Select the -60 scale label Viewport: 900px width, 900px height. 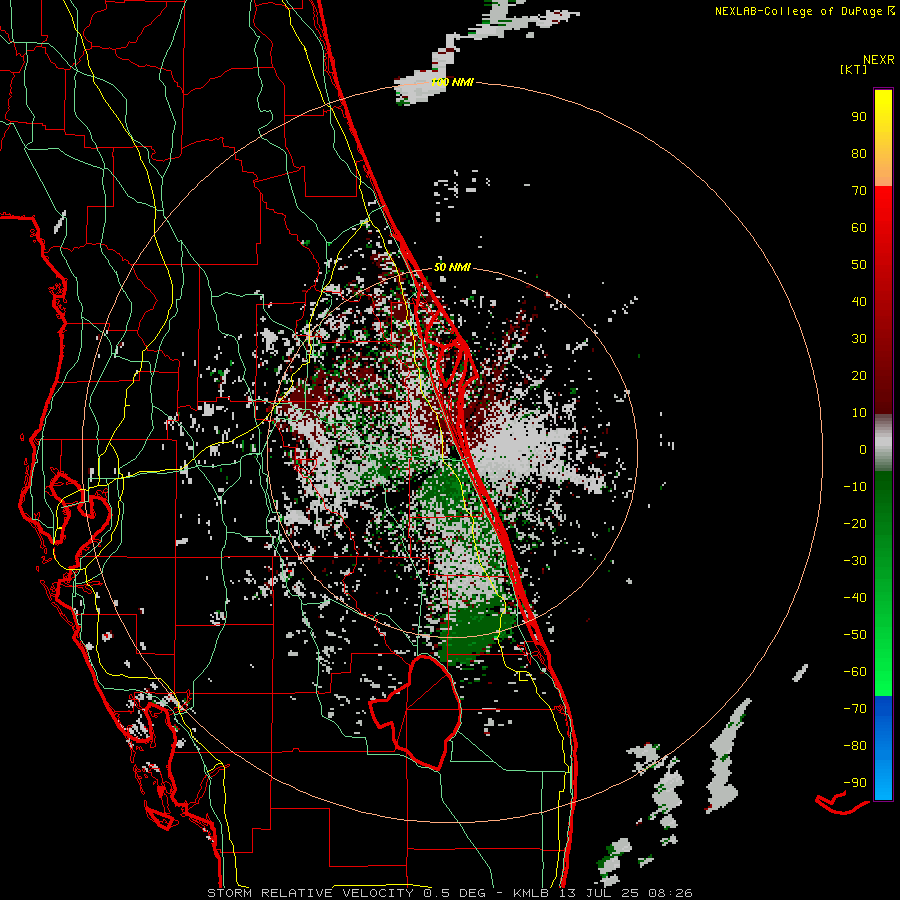click(x=855, y=672)
